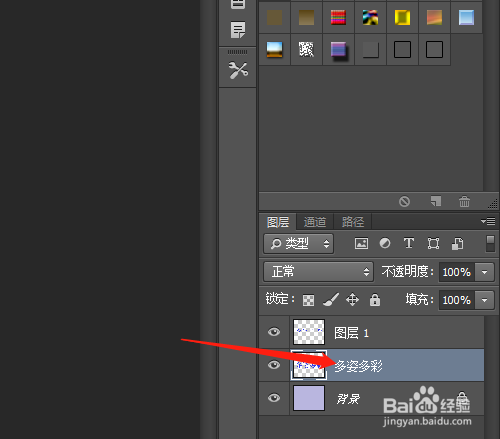Apply the purple-blue shadowed style swatch
500x439 pixels.
[339, 50]
